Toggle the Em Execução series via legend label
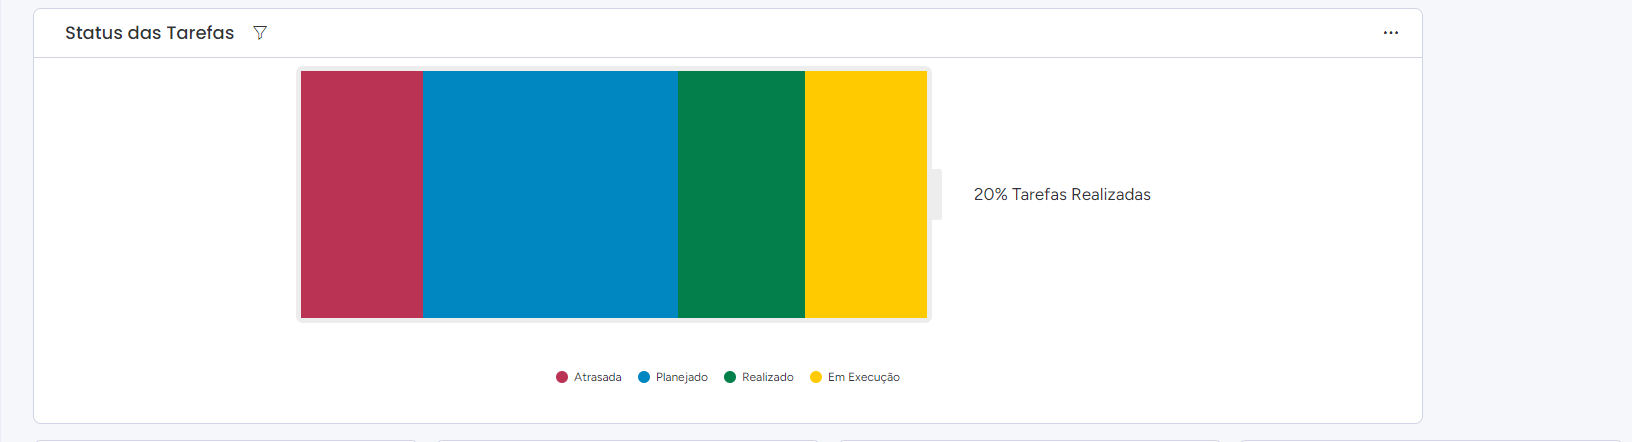The image size is (1632, 442). tap(864, 377)
